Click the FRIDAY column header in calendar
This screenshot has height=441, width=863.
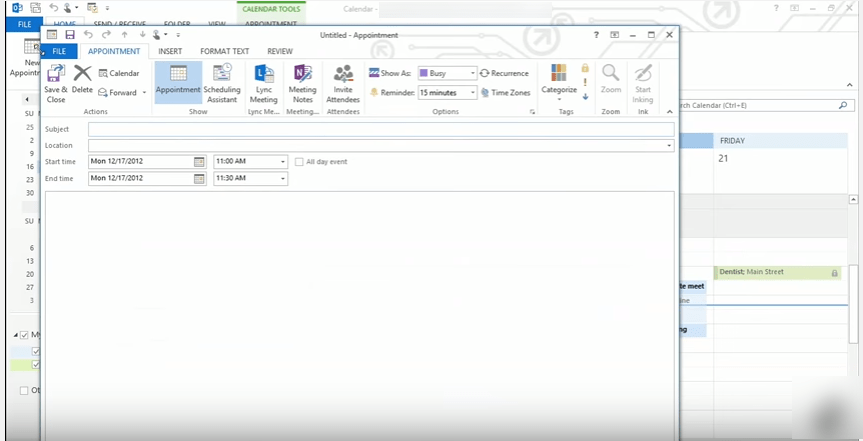(780, 141)
